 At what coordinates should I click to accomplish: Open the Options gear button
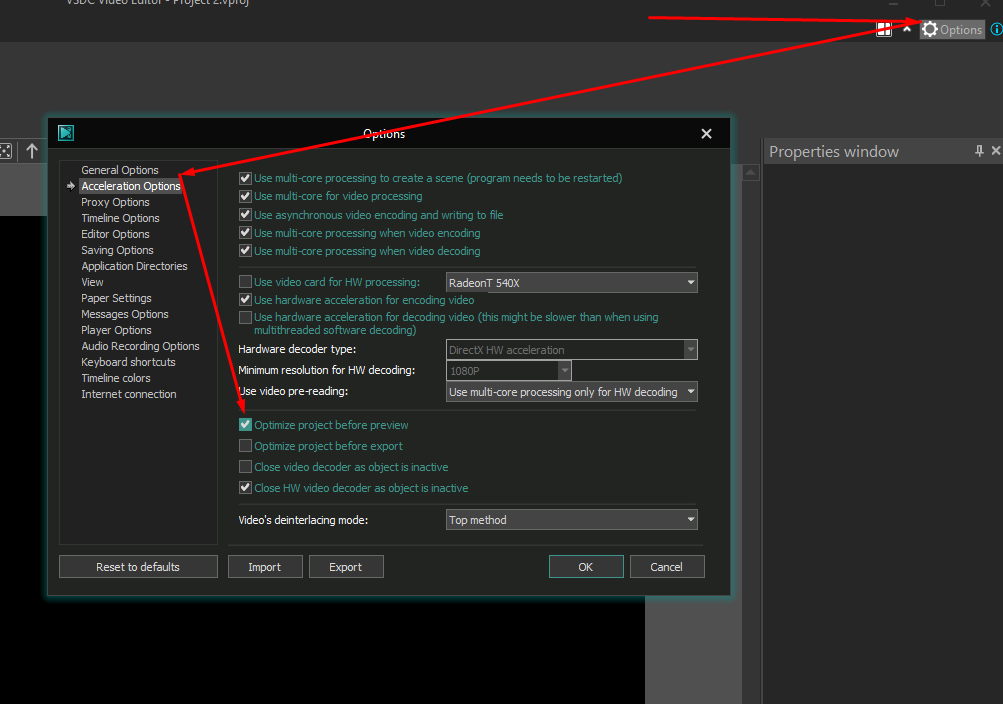tap(952, 29)
